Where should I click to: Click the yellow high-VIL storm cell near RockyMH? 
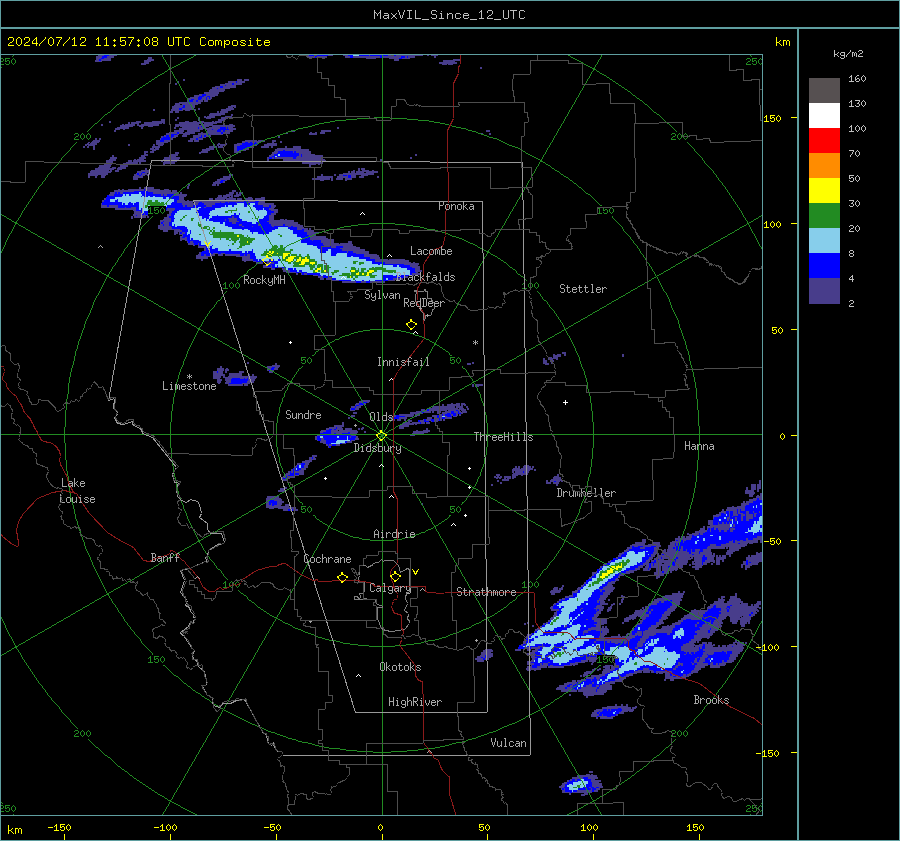point(298,259)
